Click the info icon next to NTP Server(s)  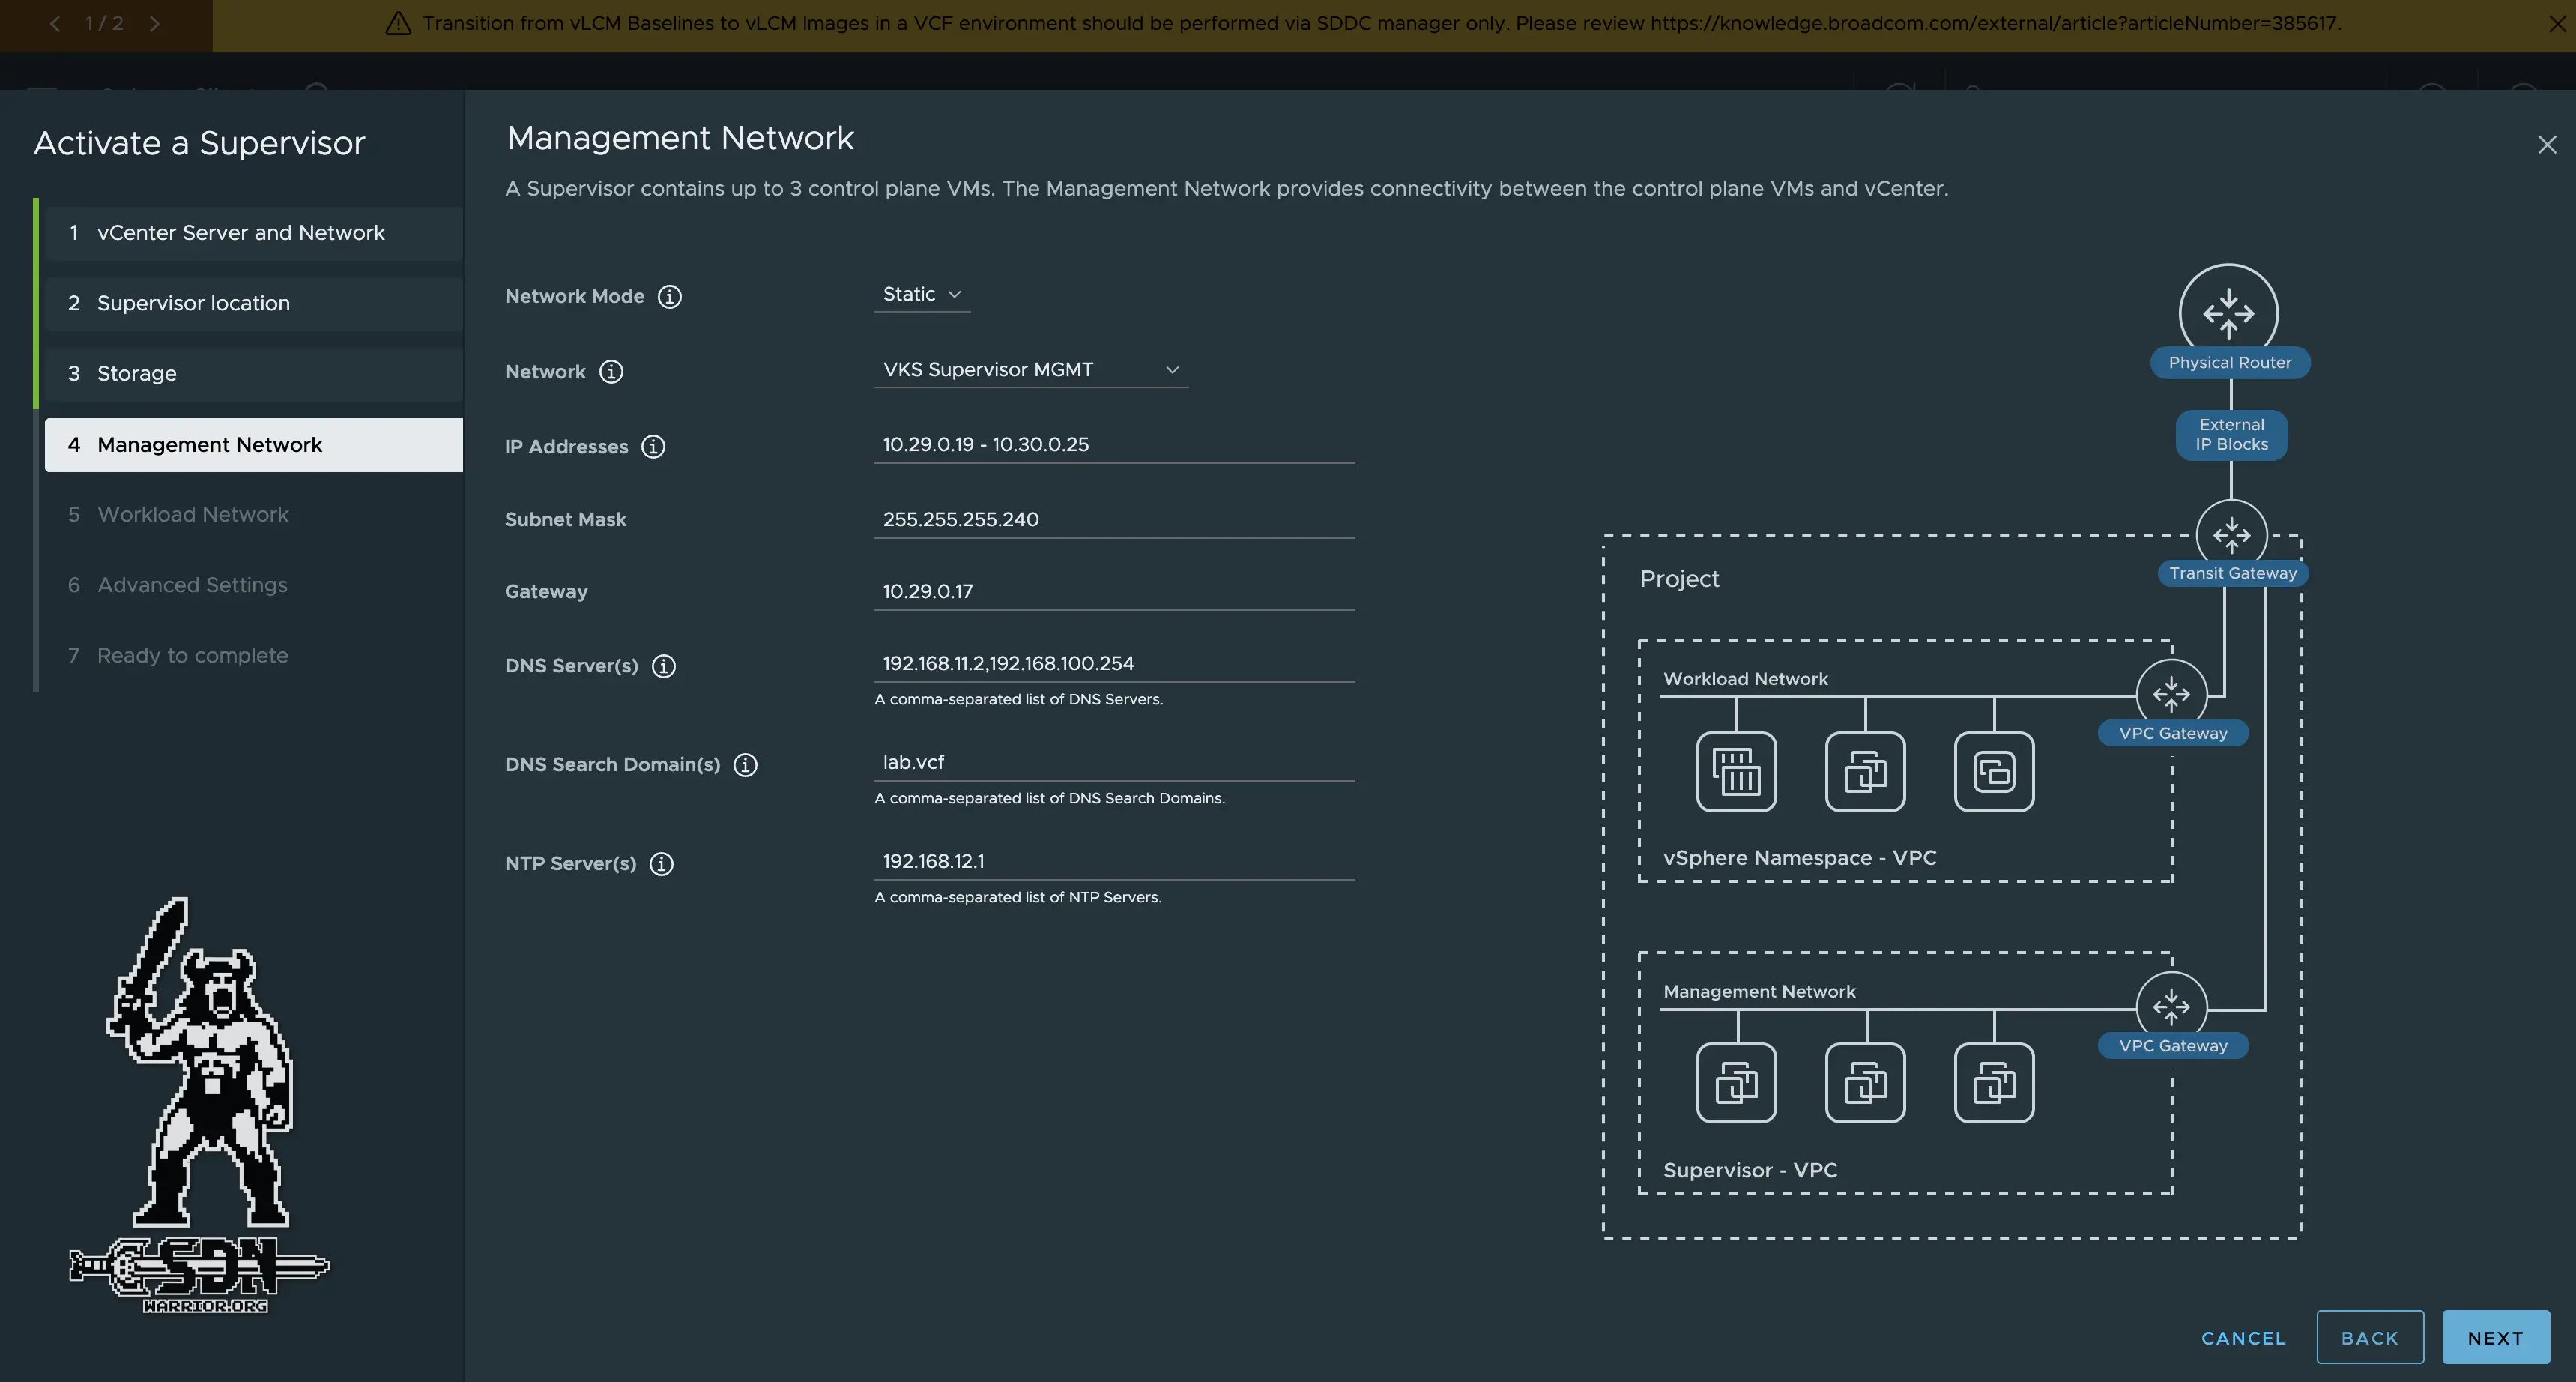click(661, 863)
